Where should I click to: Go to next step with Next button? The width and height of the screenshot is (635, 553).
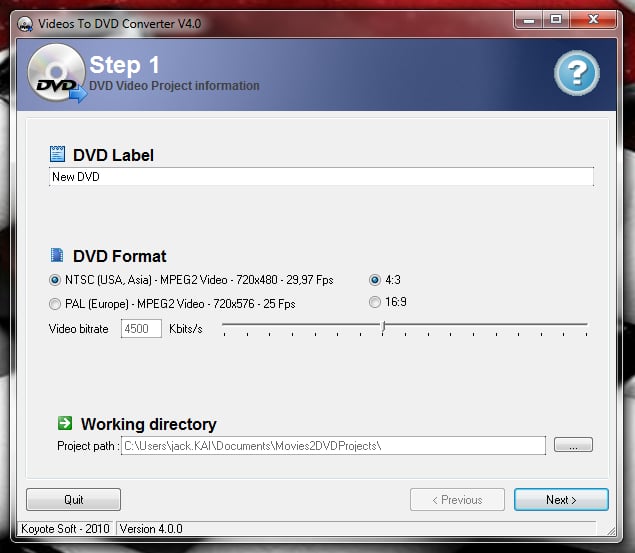pos(561,500)
